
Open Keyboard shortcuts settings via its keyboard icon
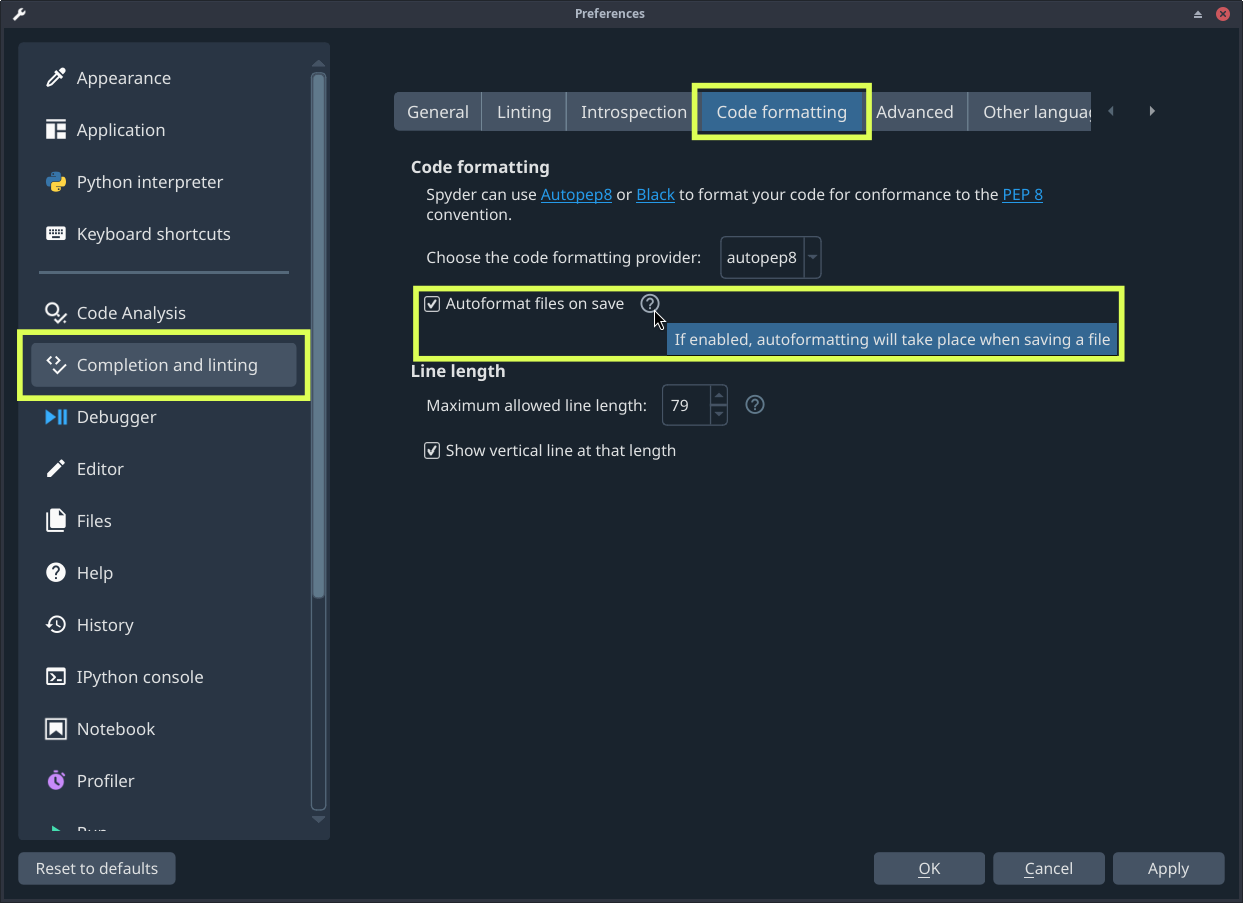point(56,233)
